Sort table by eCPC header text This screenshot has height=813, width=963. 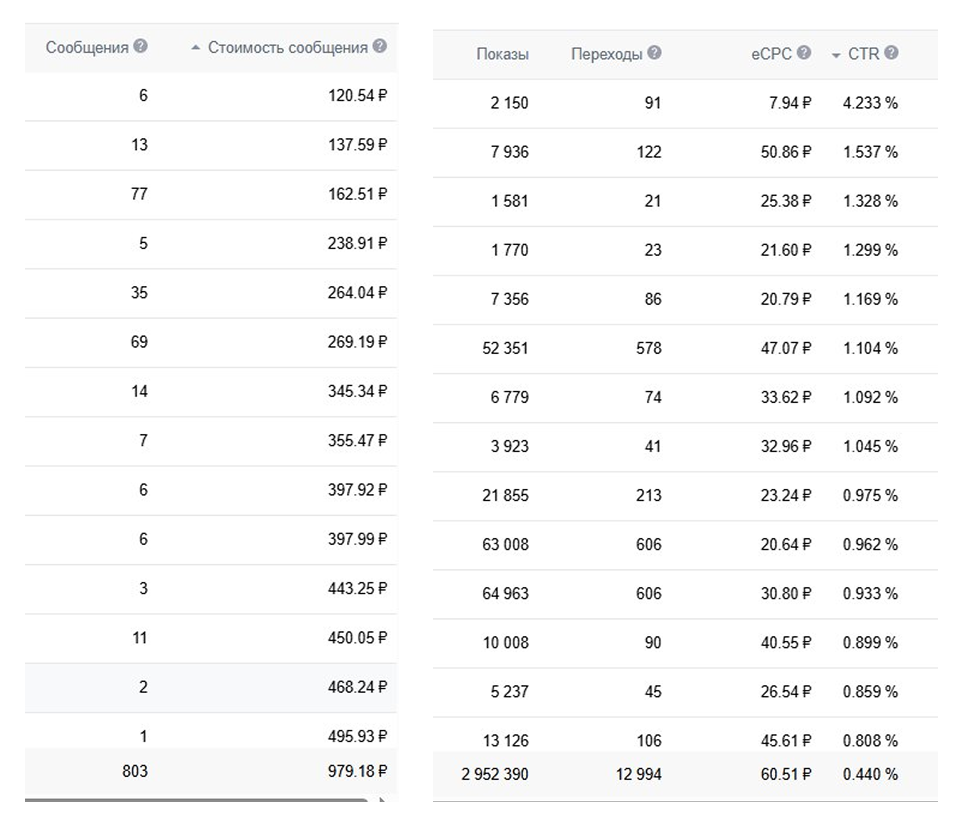(x=773, y=54)
